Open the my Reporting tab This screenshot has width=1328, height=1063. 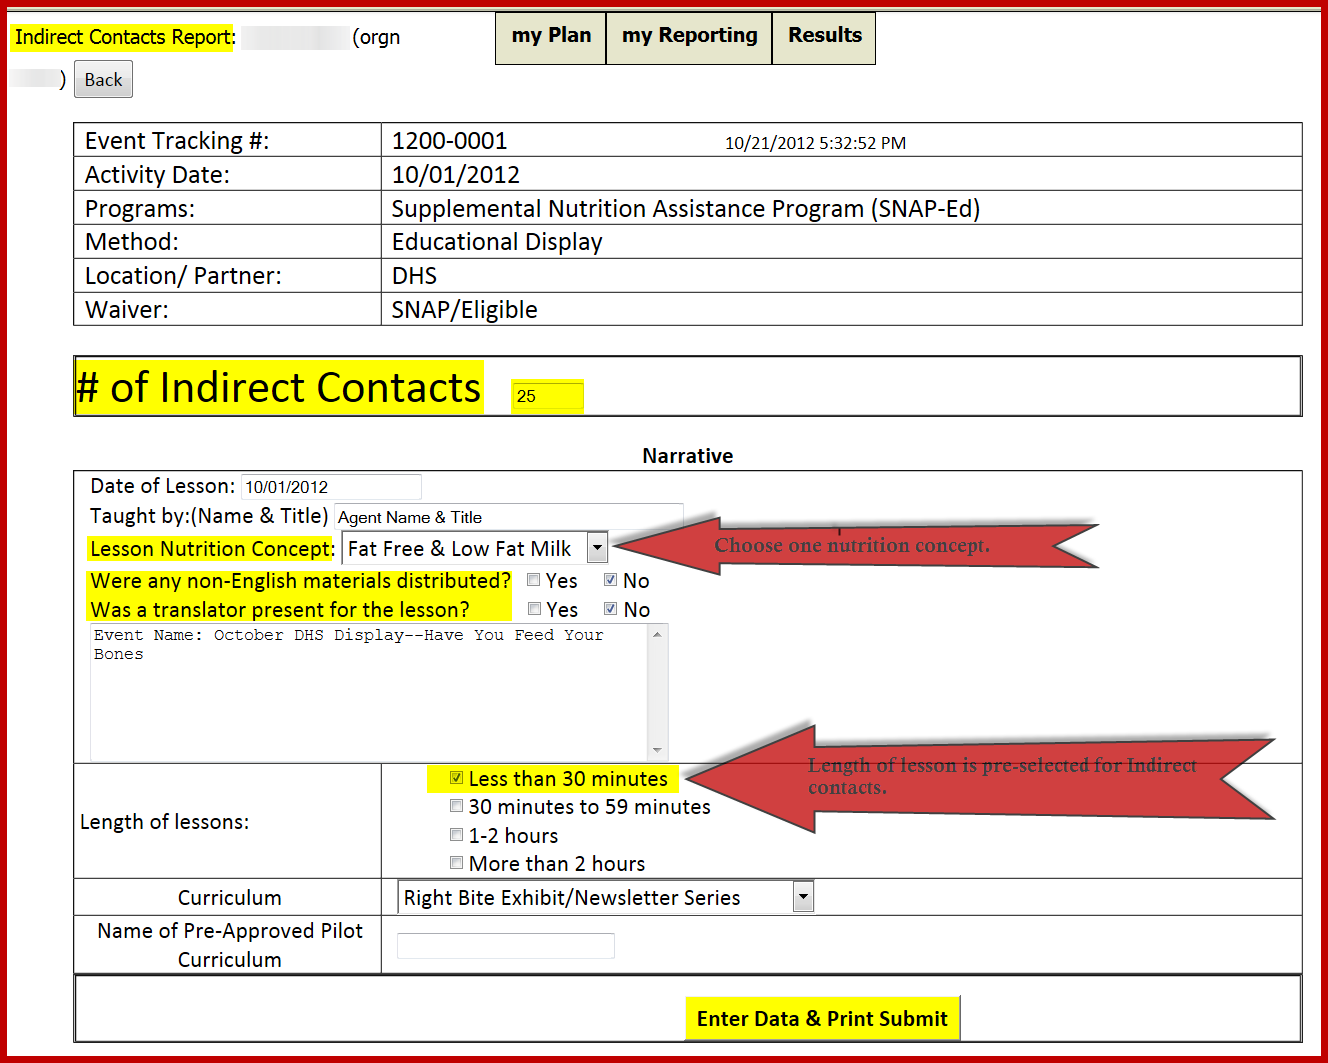click(x=688, y=36)
